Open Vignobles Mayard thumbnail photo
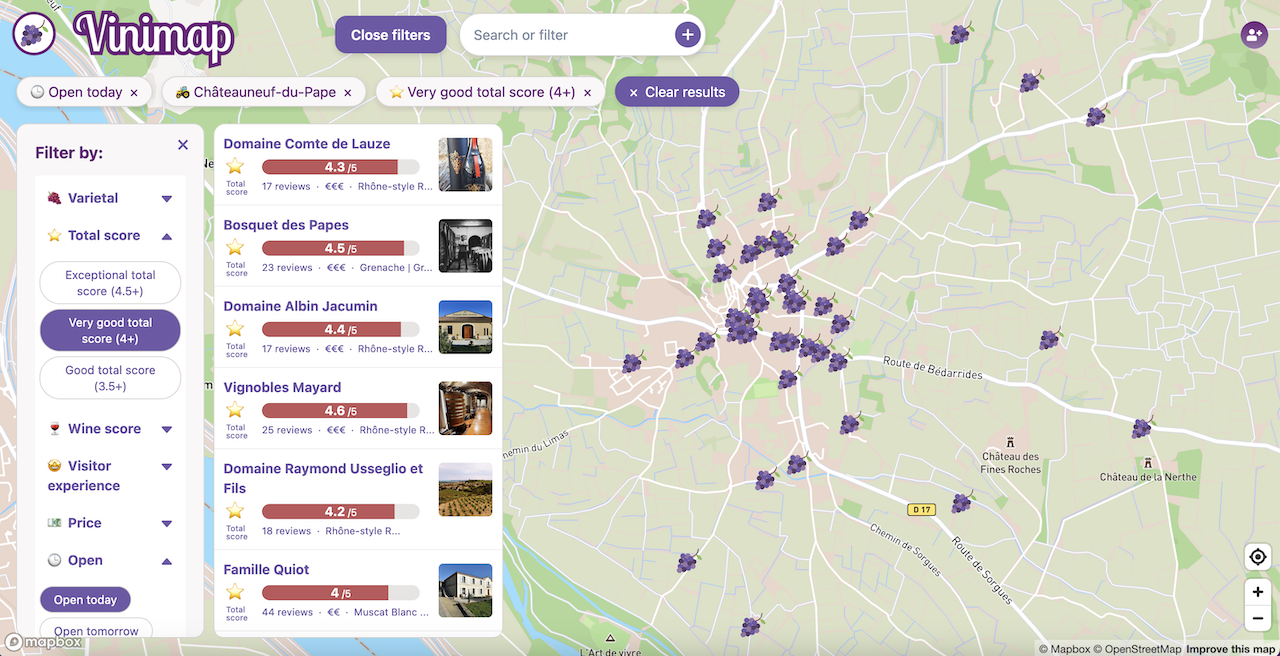 click(x=465, y=408)
